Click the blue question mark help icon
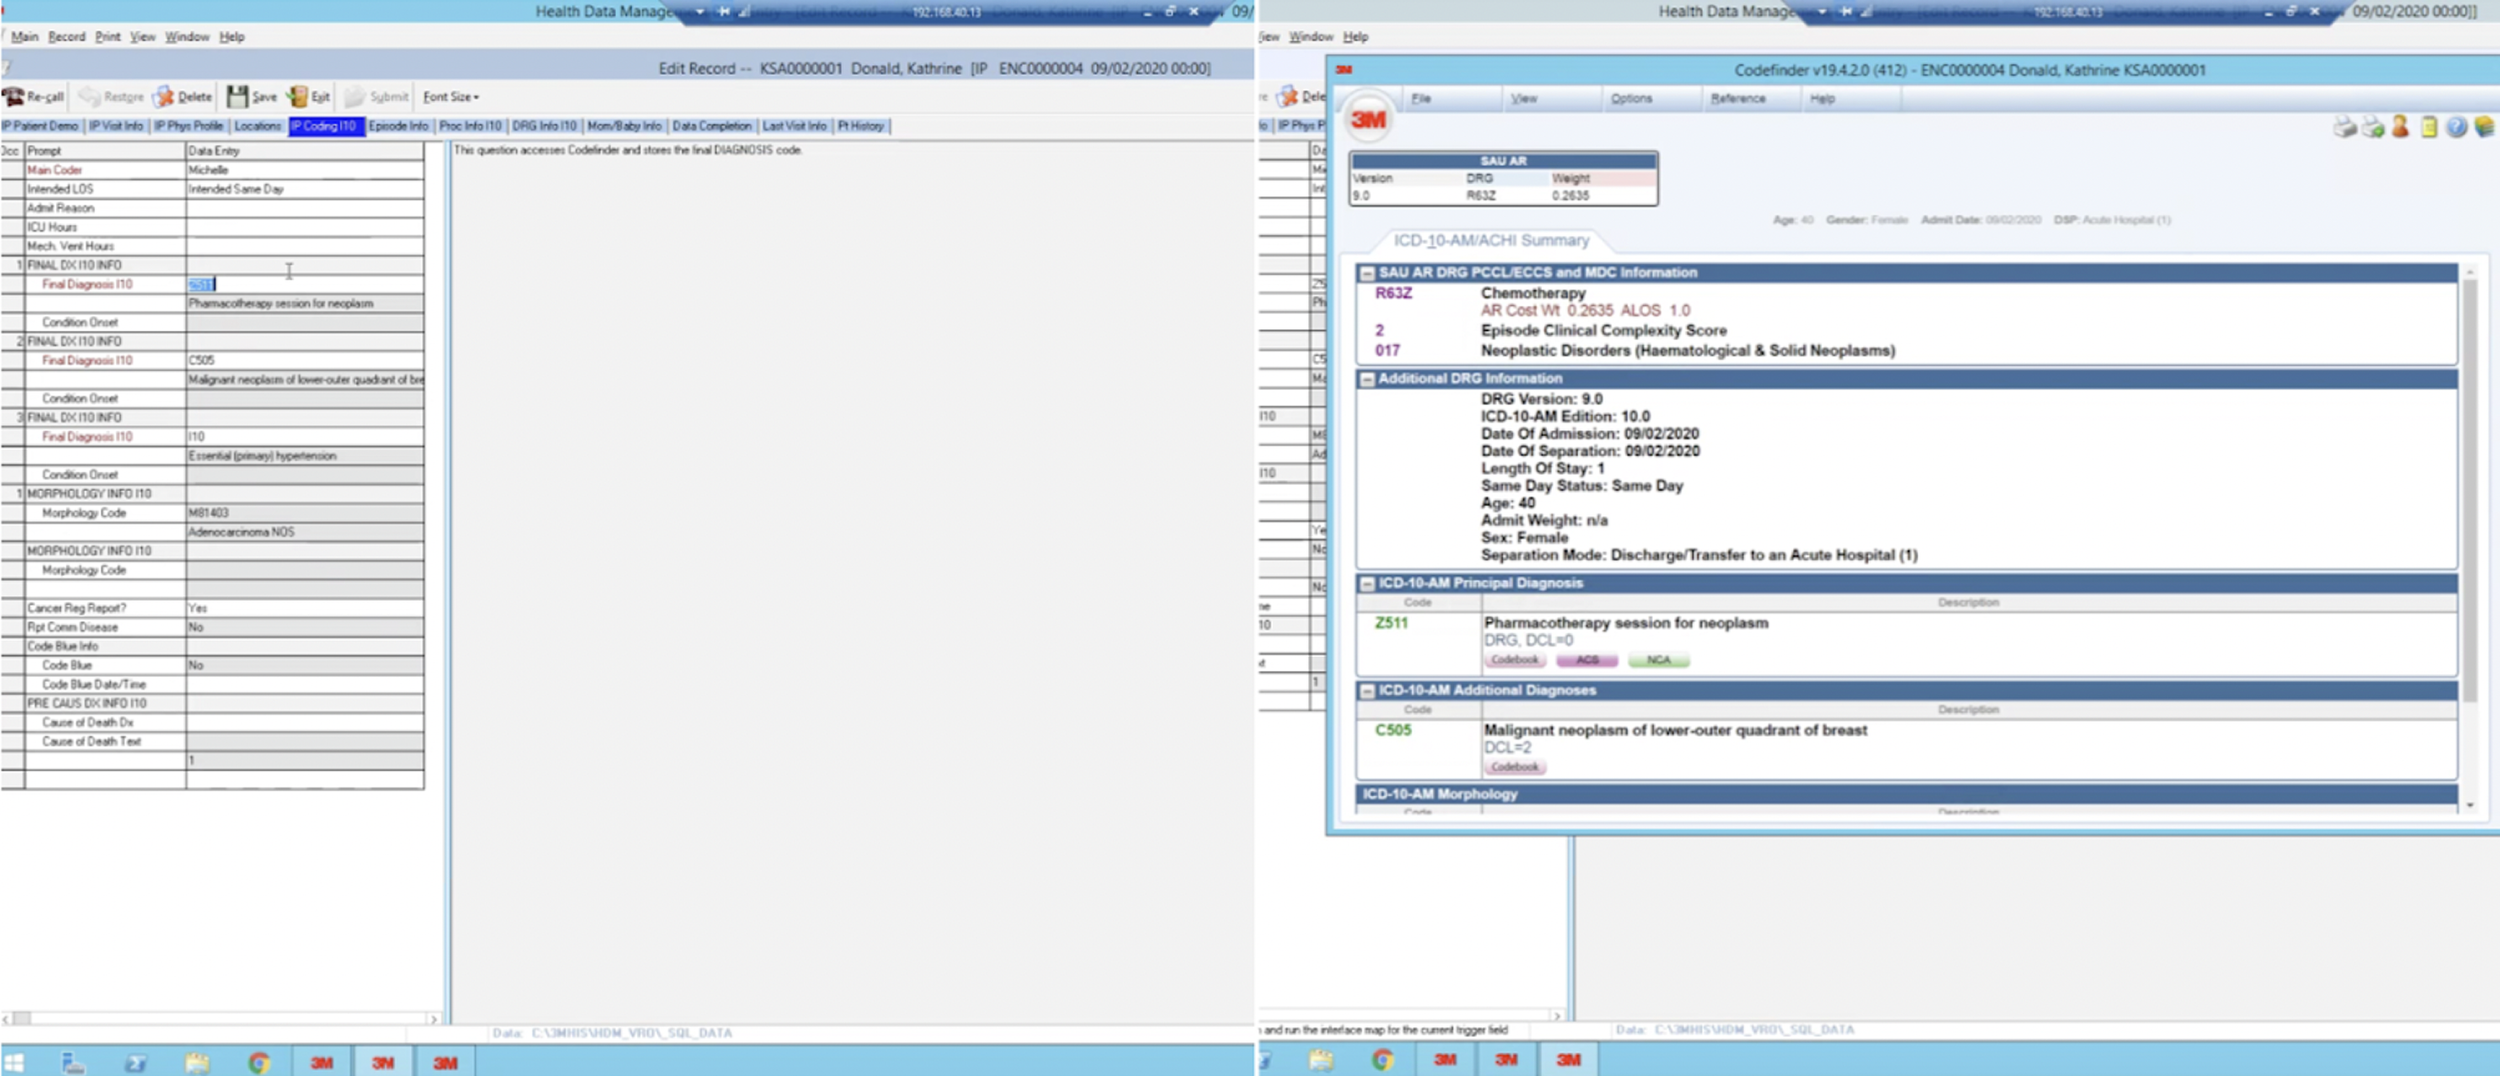 [2456, 127]
